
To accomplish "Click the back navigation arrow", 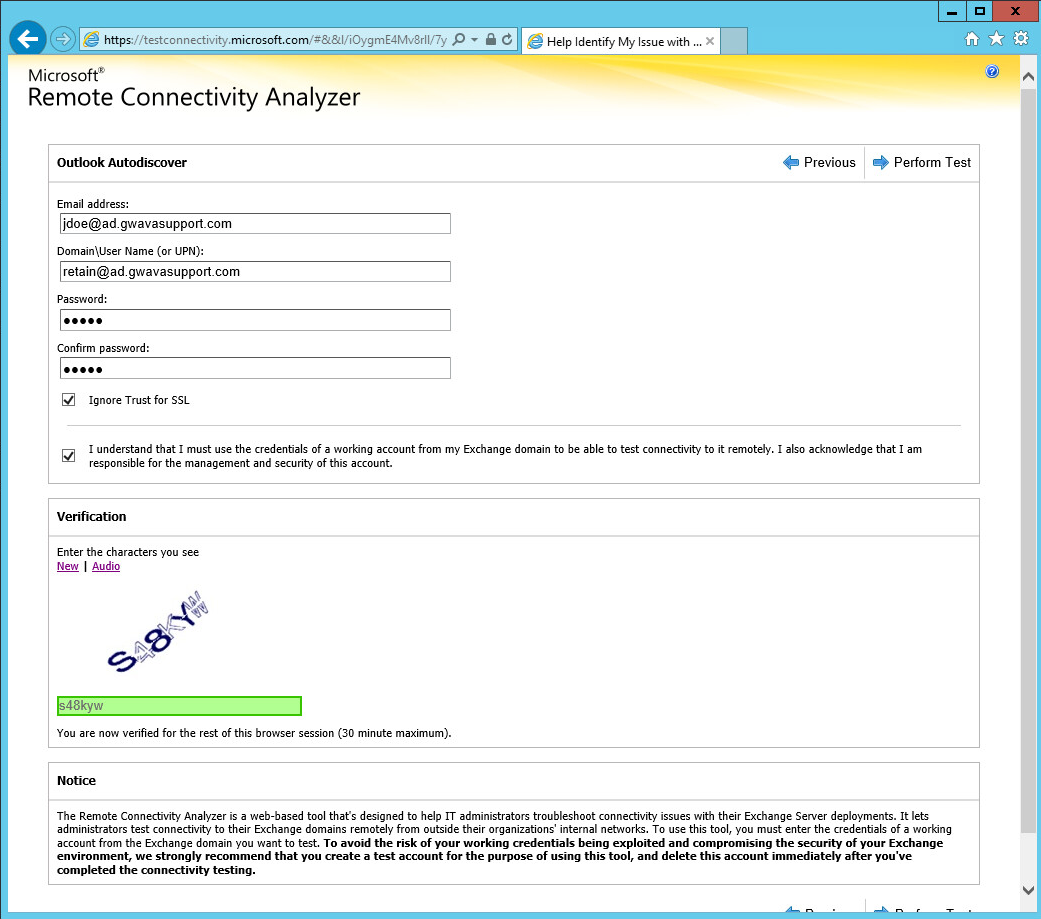I will (x=27, y=38).
